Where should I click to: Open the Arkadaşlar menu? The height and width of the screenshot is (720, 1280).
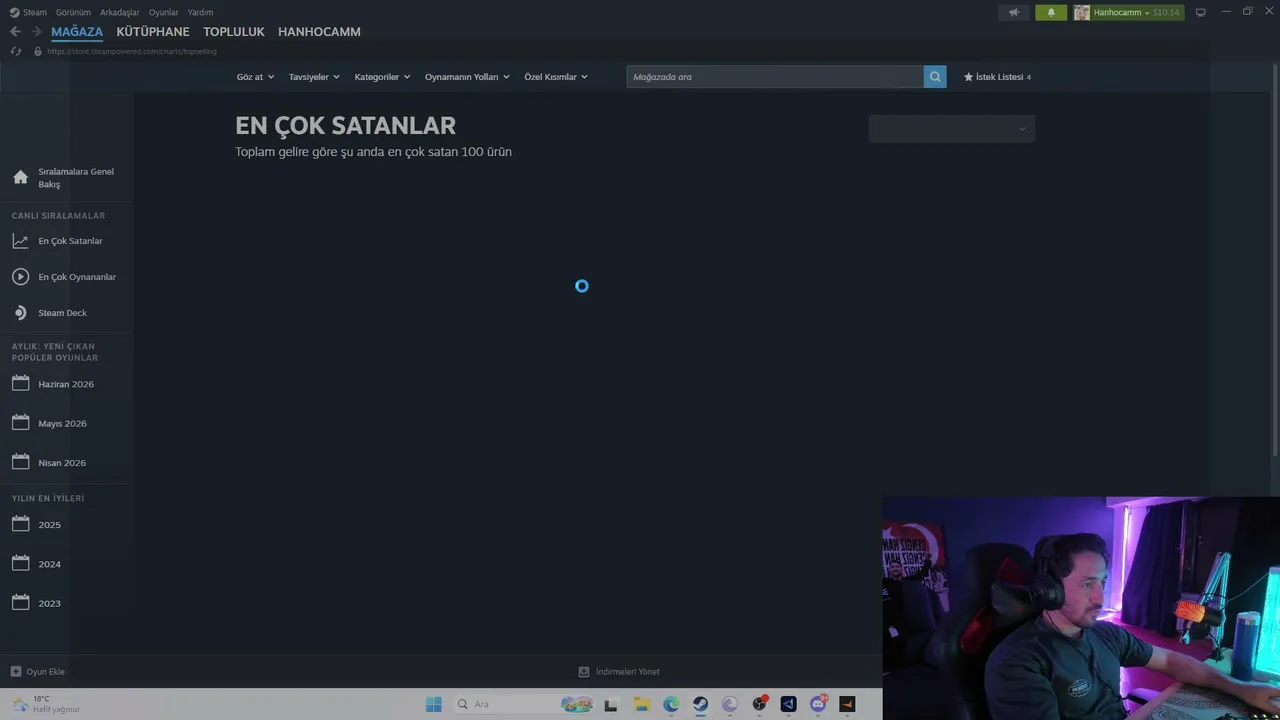[x=120, y=13]
